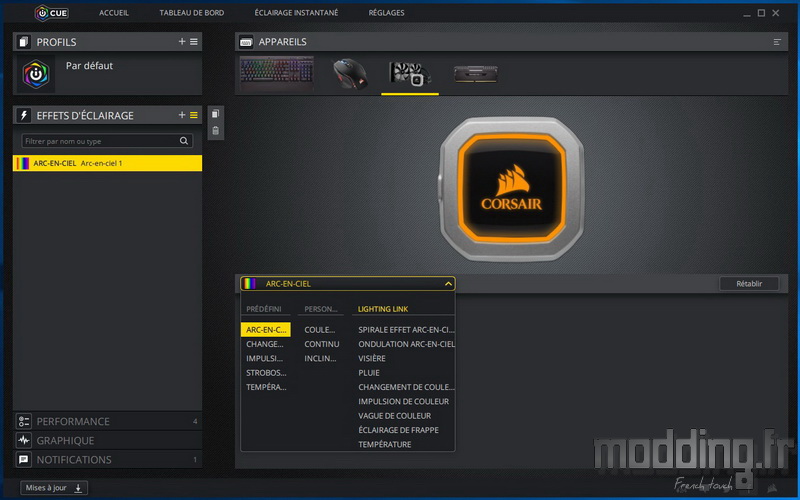This screenshot has width=800, height=500.
Task: Select the keyboard device thumbnail
Action: [277, 73]
